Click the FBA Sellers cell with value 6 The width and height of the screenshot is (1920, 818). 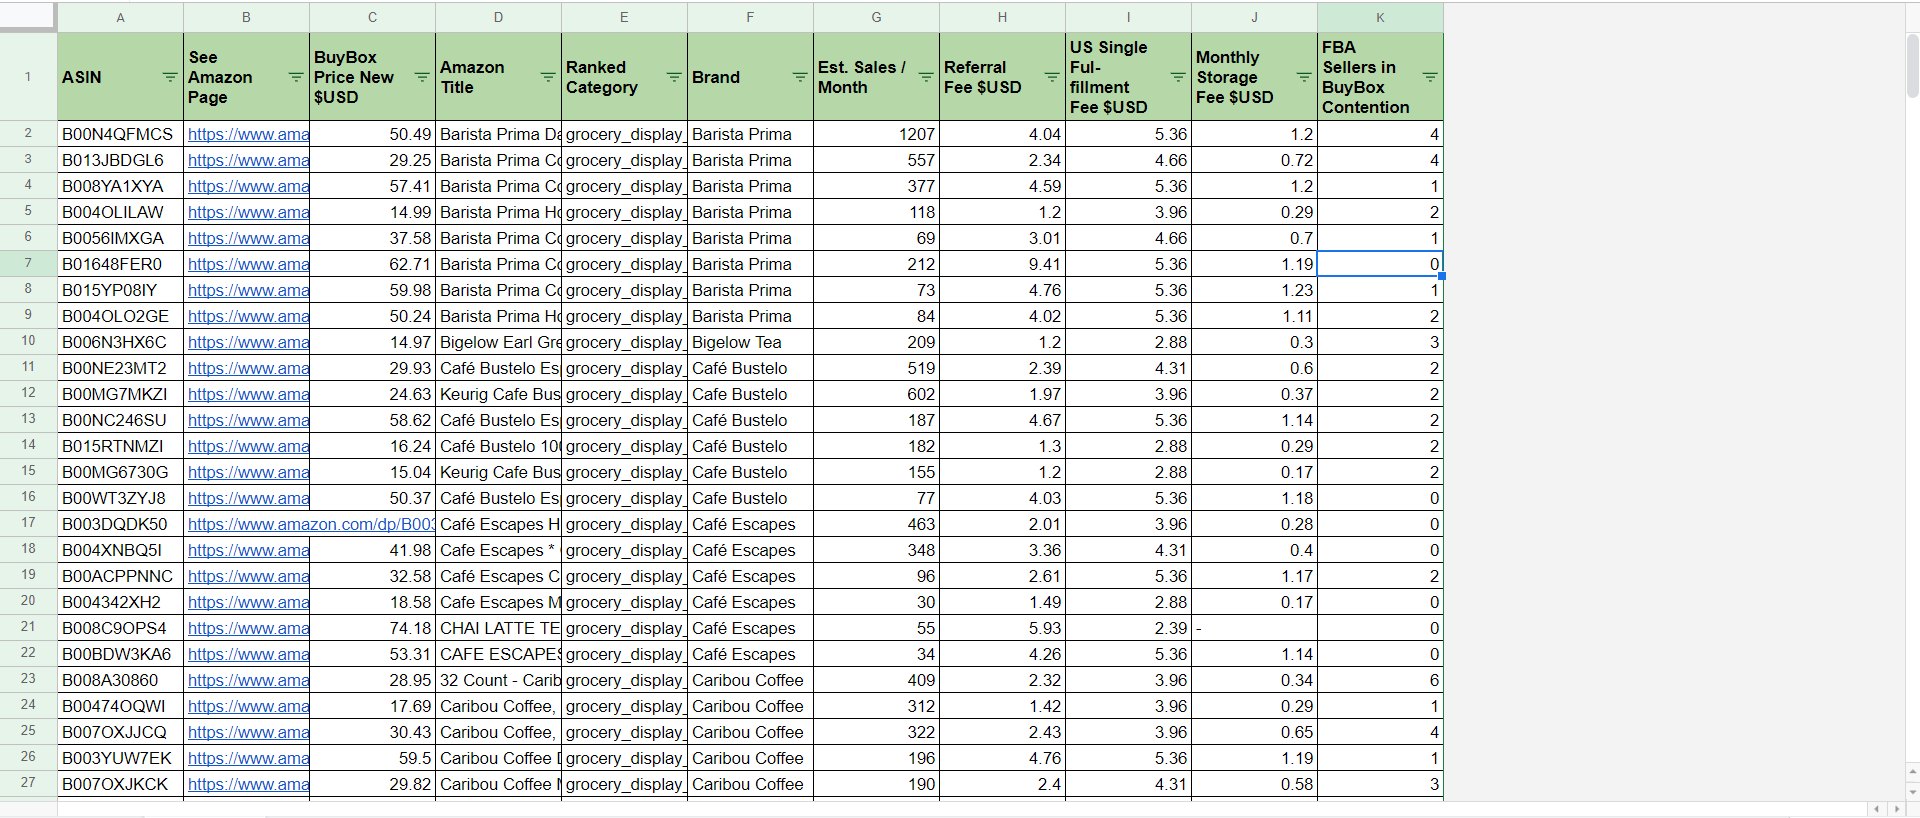coord(1381,680)
